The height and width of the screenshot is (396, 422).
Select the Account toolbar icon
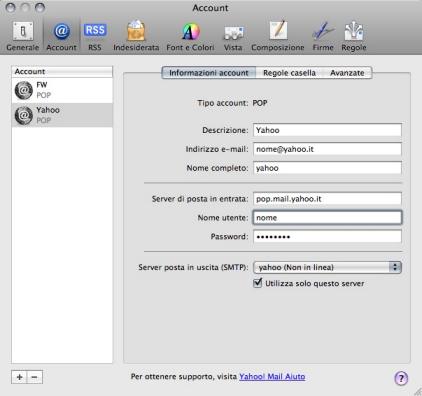click(61, 36)
